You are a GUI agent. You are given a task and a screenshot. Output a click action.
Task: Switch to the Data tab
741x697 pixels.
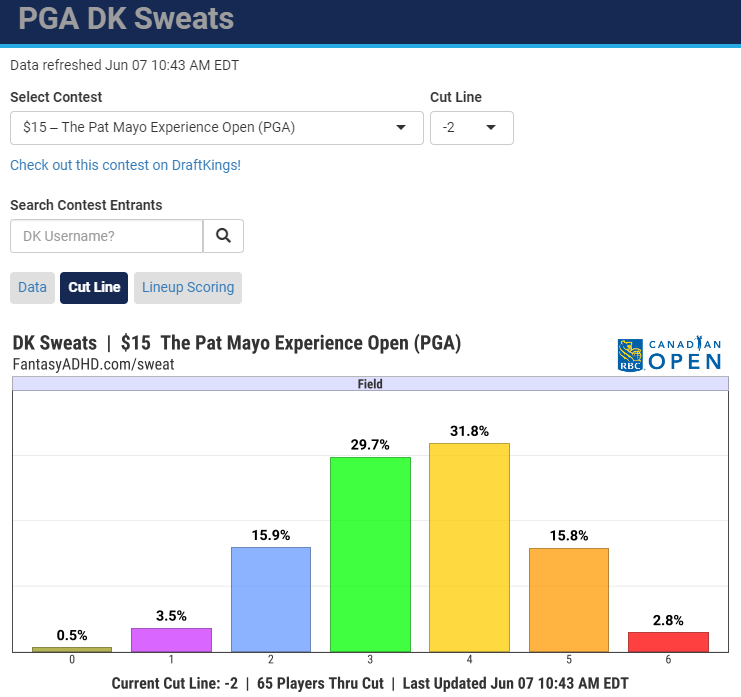point(33,287)
